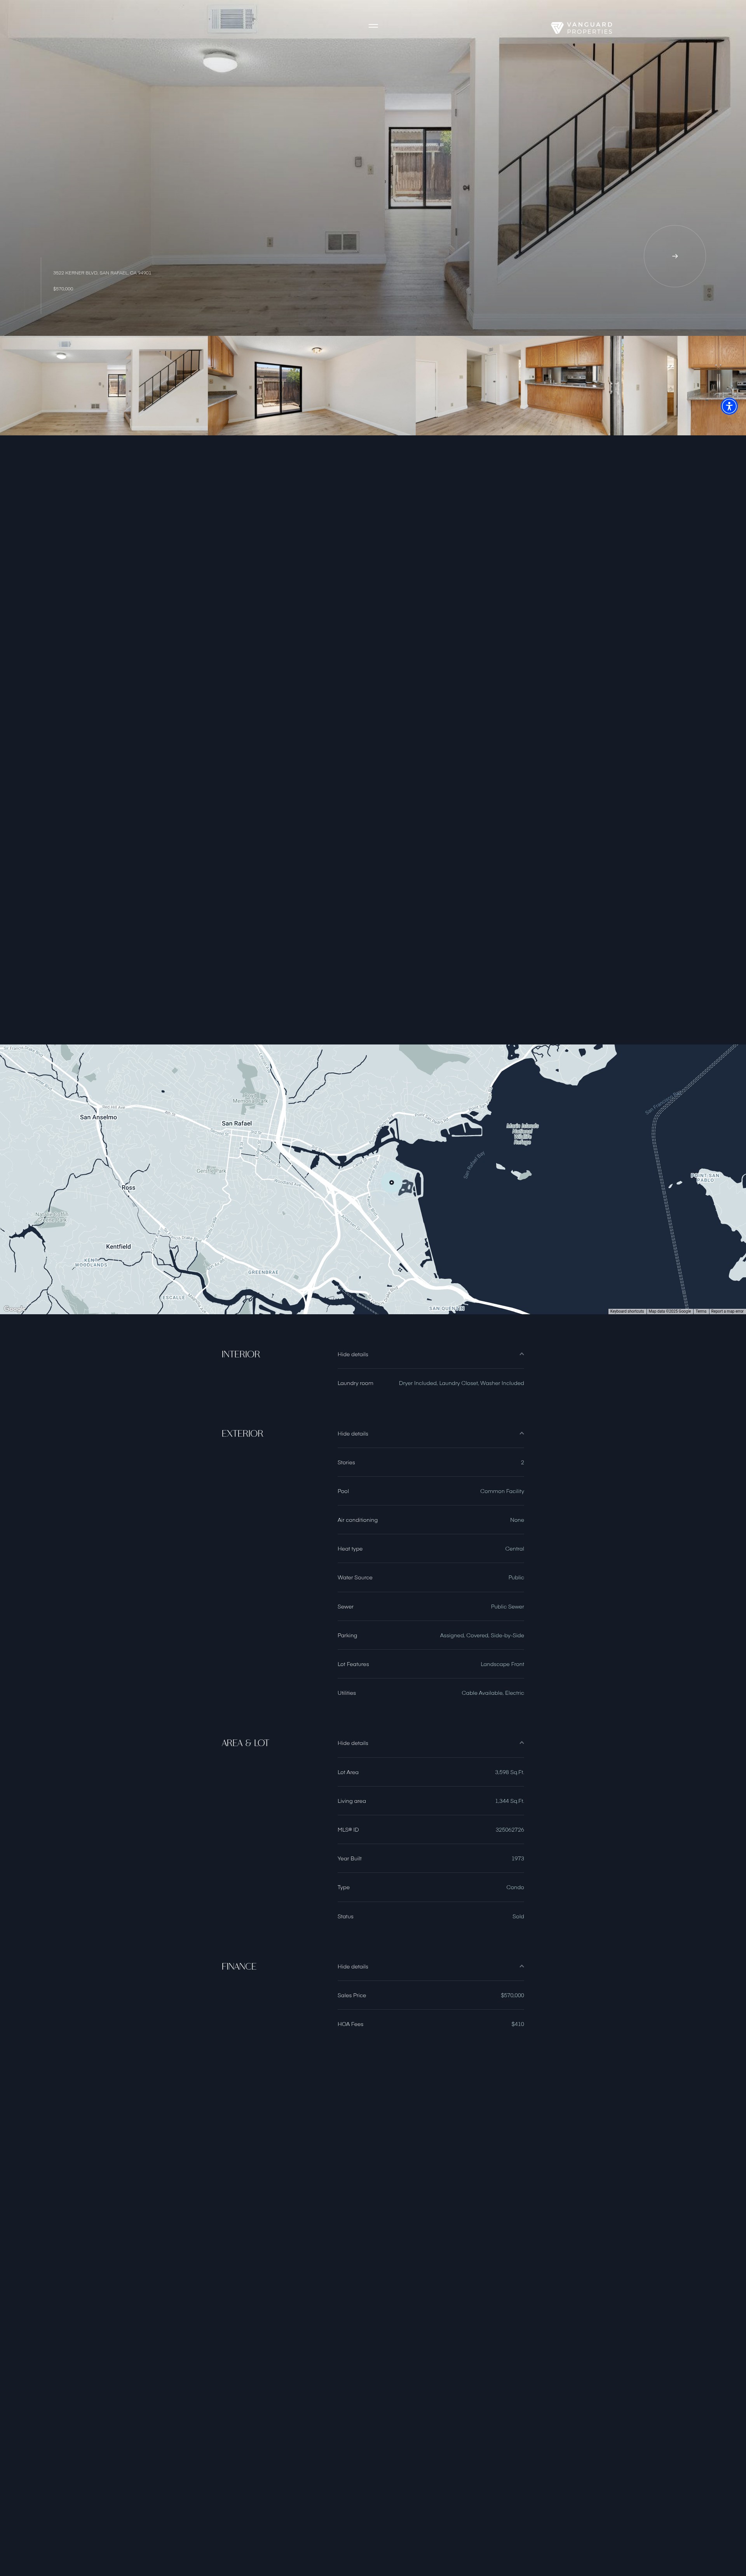This screenshot has height=2576, width=746.
Task: Click the property address over the hero photo
Action: pyautogui.click(x=102, y=272)
